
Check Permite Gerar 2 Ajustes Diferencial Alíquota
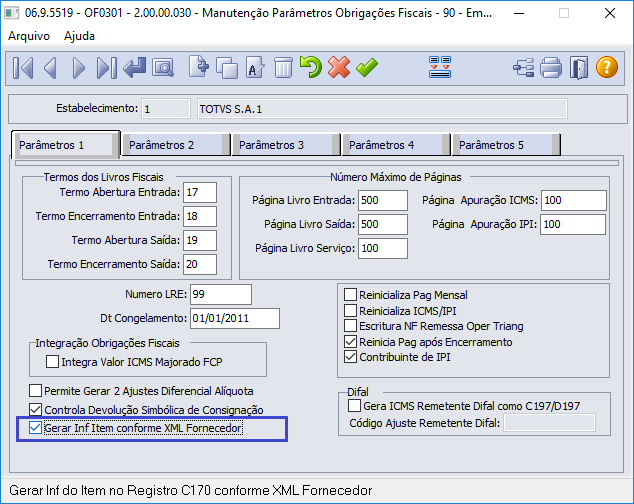click(35, 391)
